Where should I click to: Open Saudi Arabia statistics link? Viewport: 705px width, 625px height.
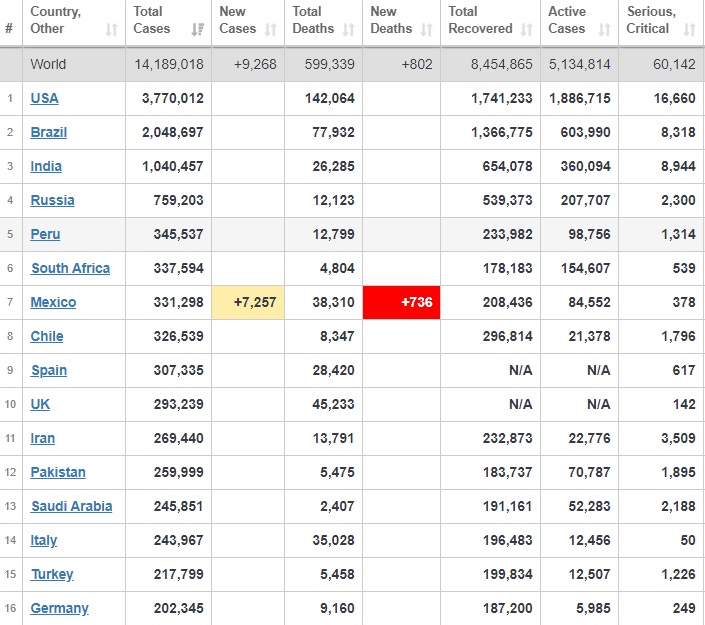click(x=71, y=506)
